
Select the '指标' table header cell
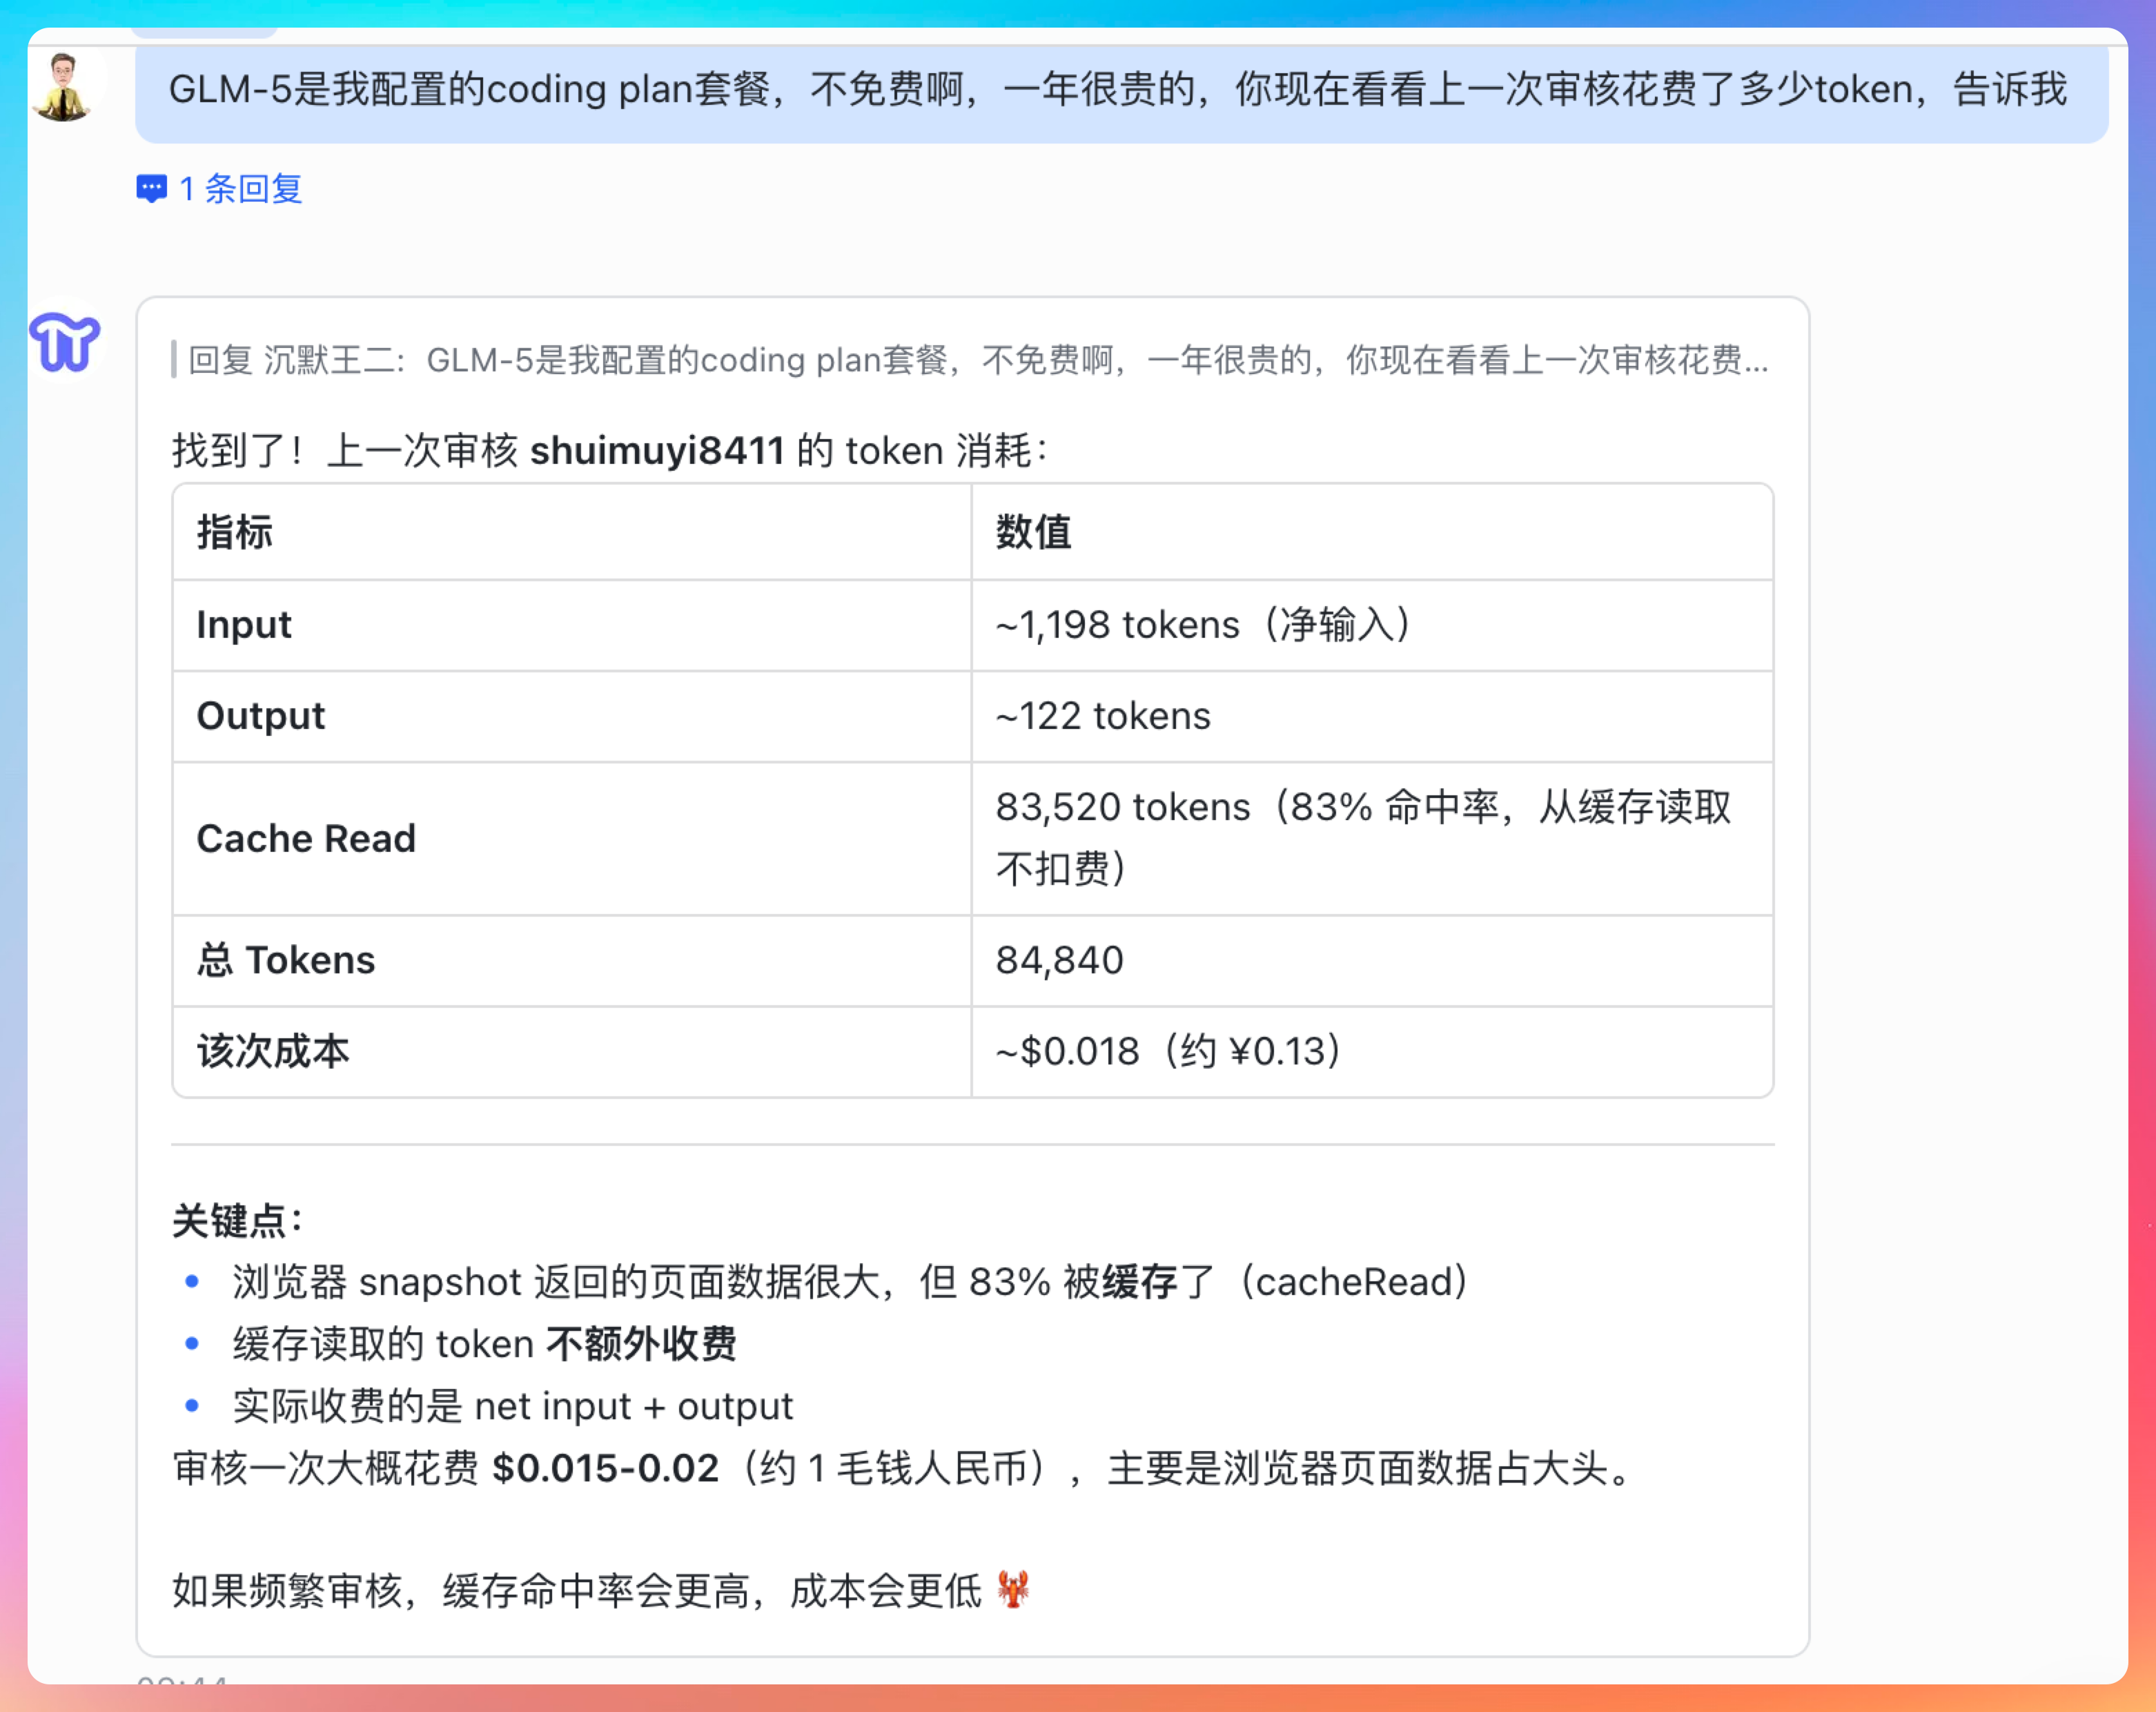click(x=234, y=532)
